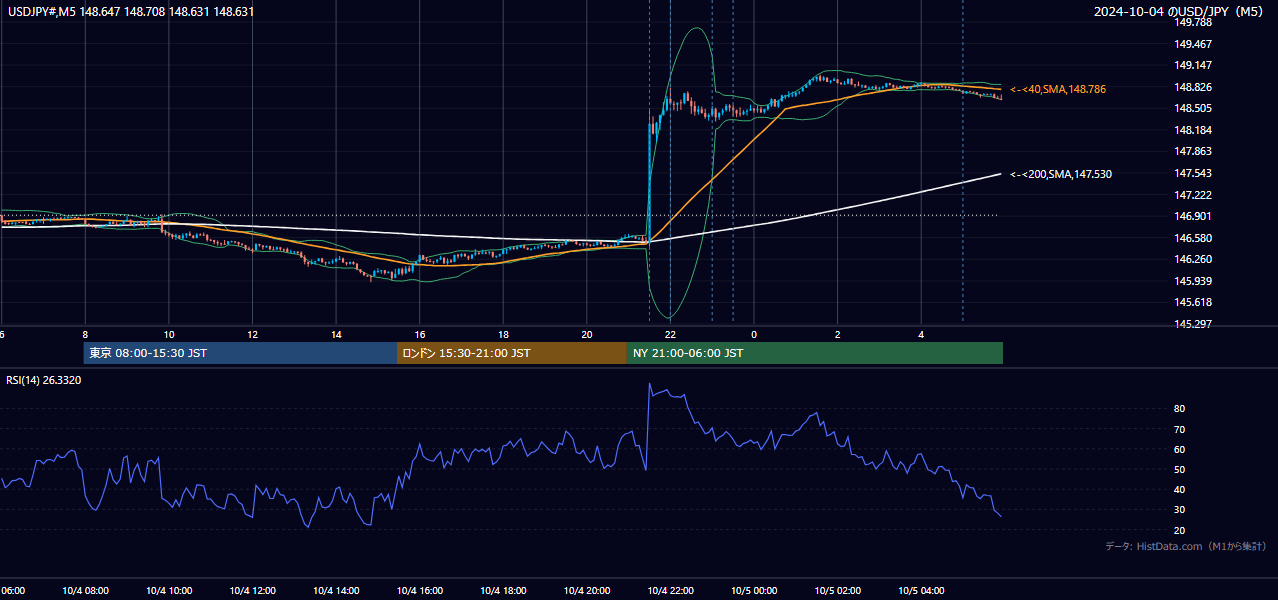The height and width of the screenshot is (600, 1278).
Task: Click RSI scale value 30
Action: tap(1180, 510)
